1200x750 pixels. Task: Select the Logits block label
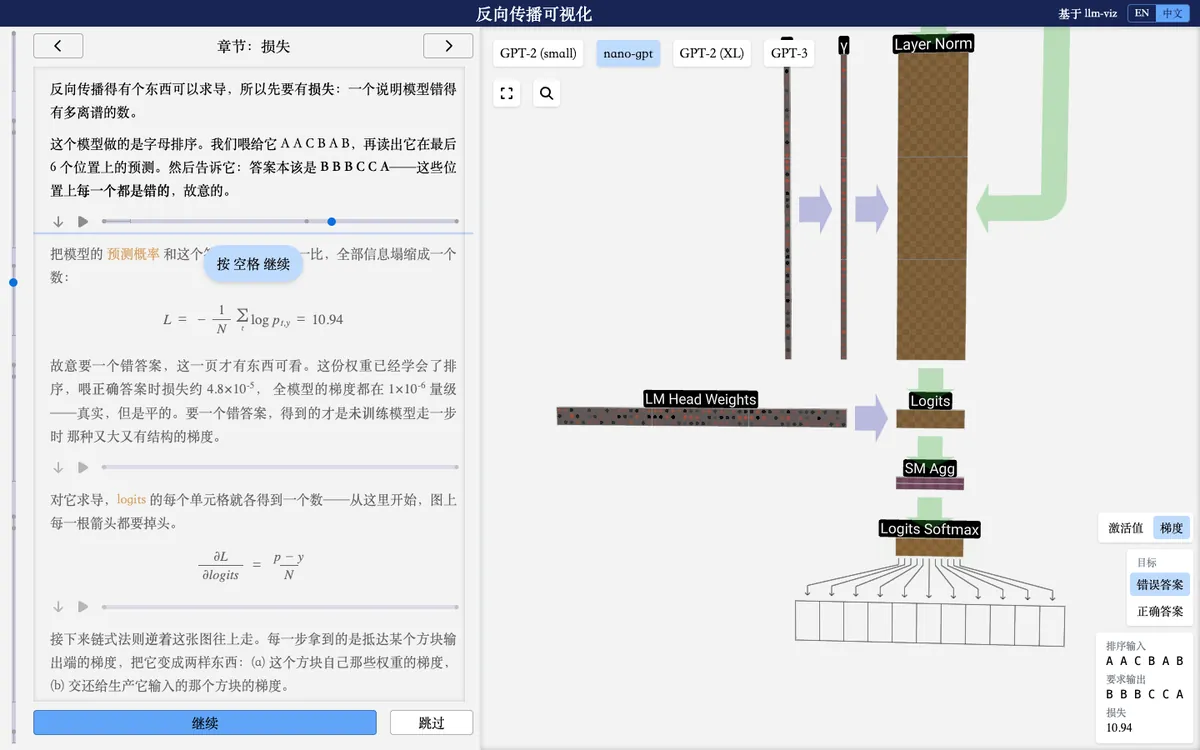(930, 401)
